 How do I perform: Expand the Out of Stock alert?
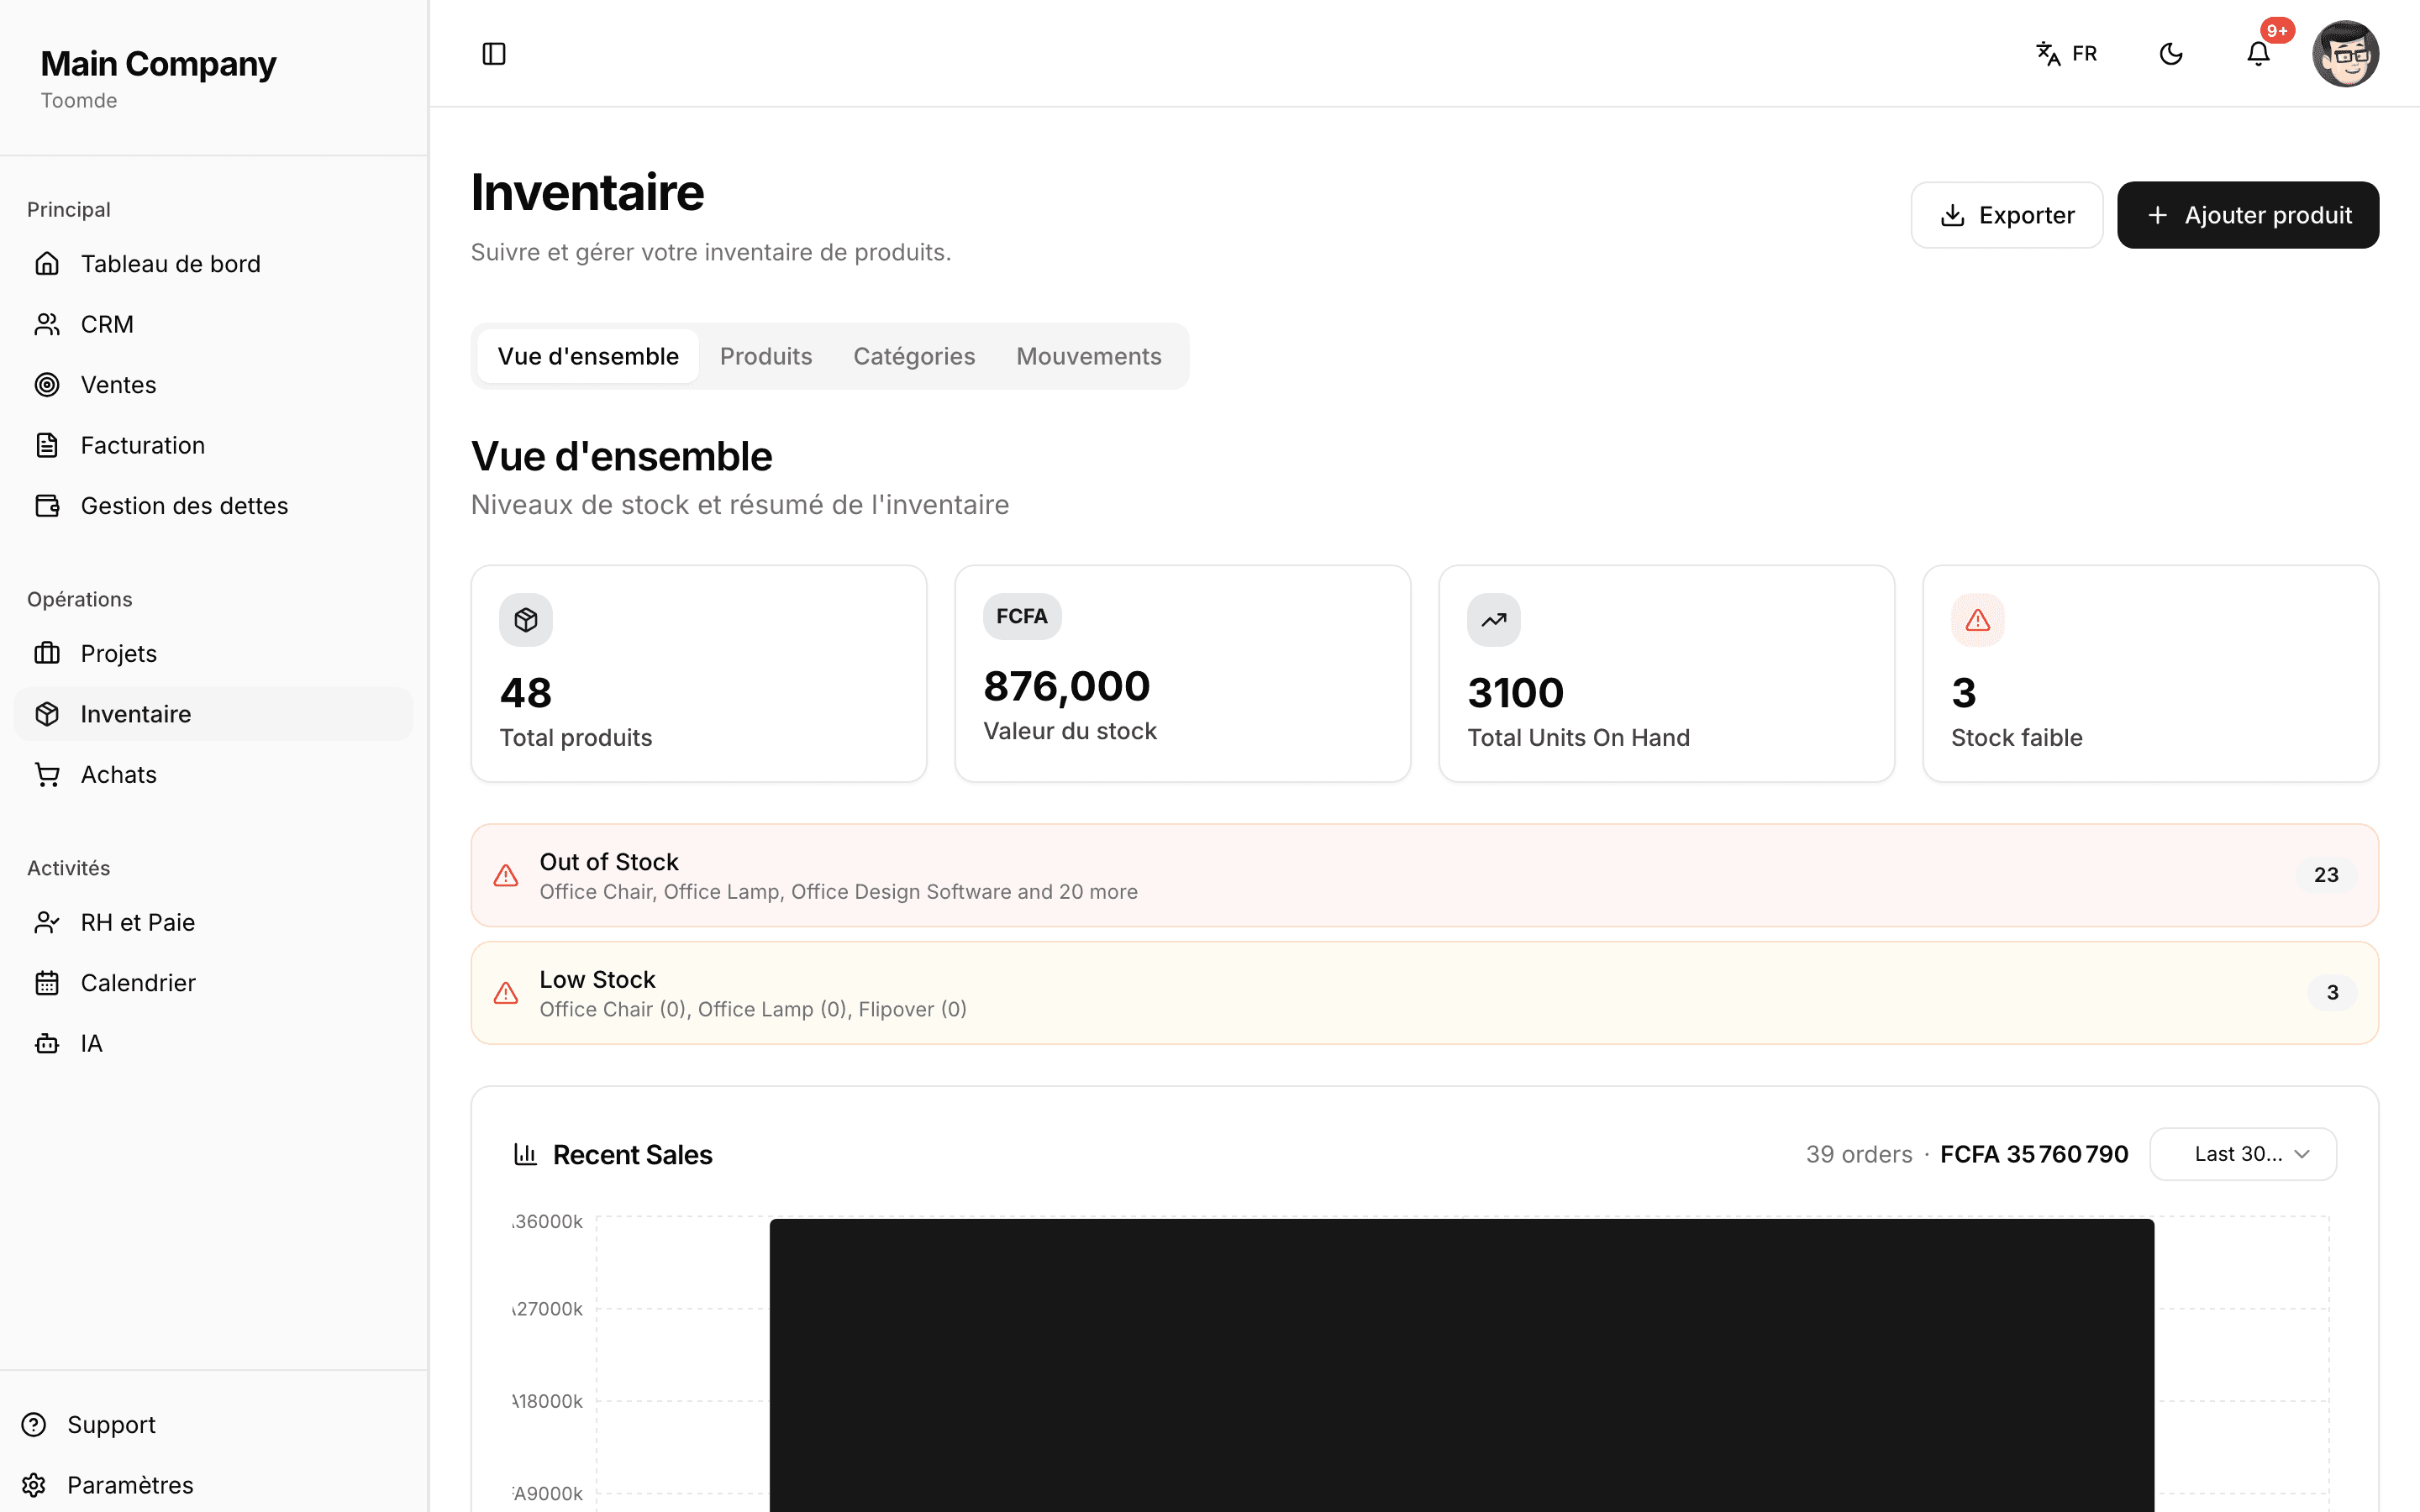pyautogui.click(x=1424, y=875)
